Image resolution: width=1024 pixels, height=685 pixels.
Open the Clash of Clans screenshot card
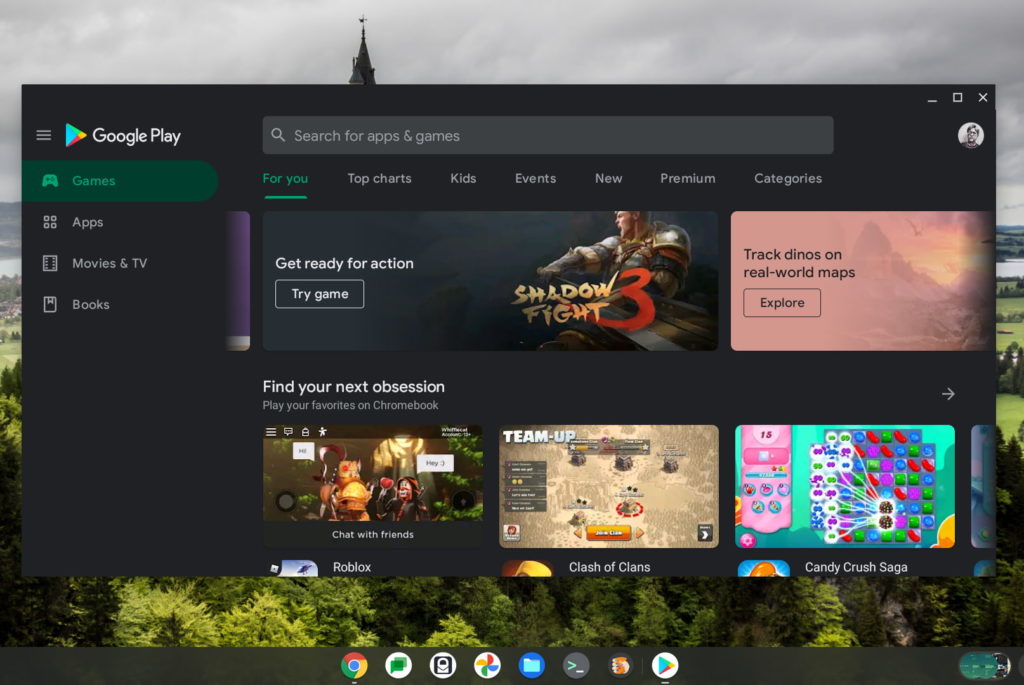(x=609, y=486)
